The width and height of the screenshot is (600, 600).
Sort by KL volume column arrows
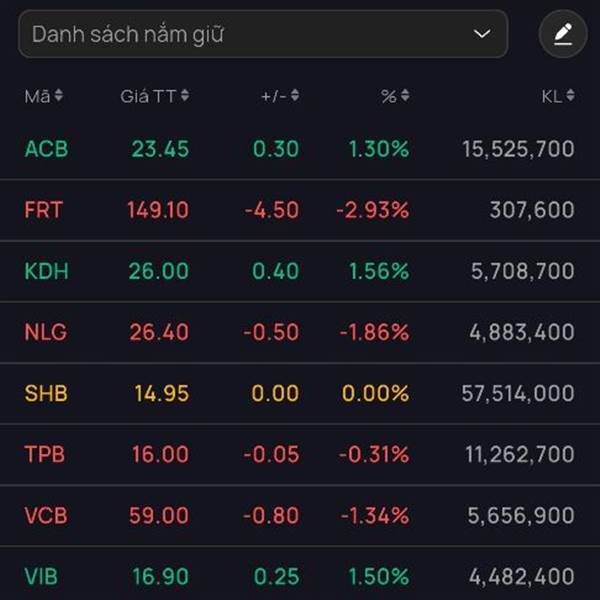[570, 95]
